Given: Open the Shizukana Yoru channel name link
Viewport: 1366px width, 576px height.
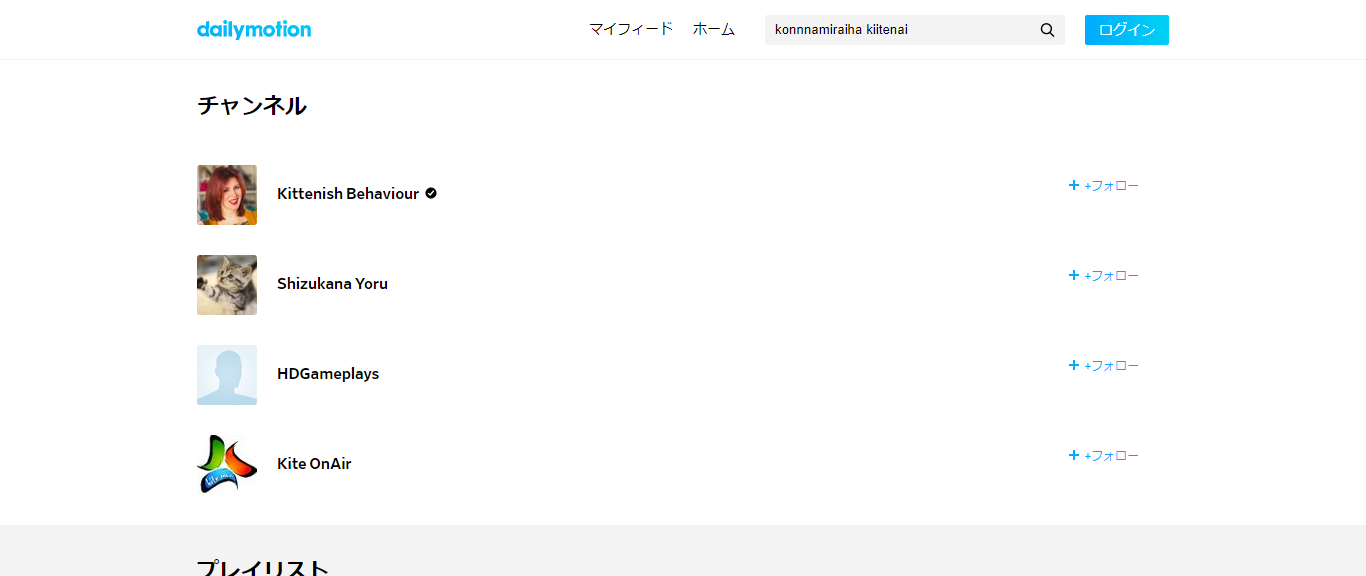Looking at the screenshot, I should point(332,284).
